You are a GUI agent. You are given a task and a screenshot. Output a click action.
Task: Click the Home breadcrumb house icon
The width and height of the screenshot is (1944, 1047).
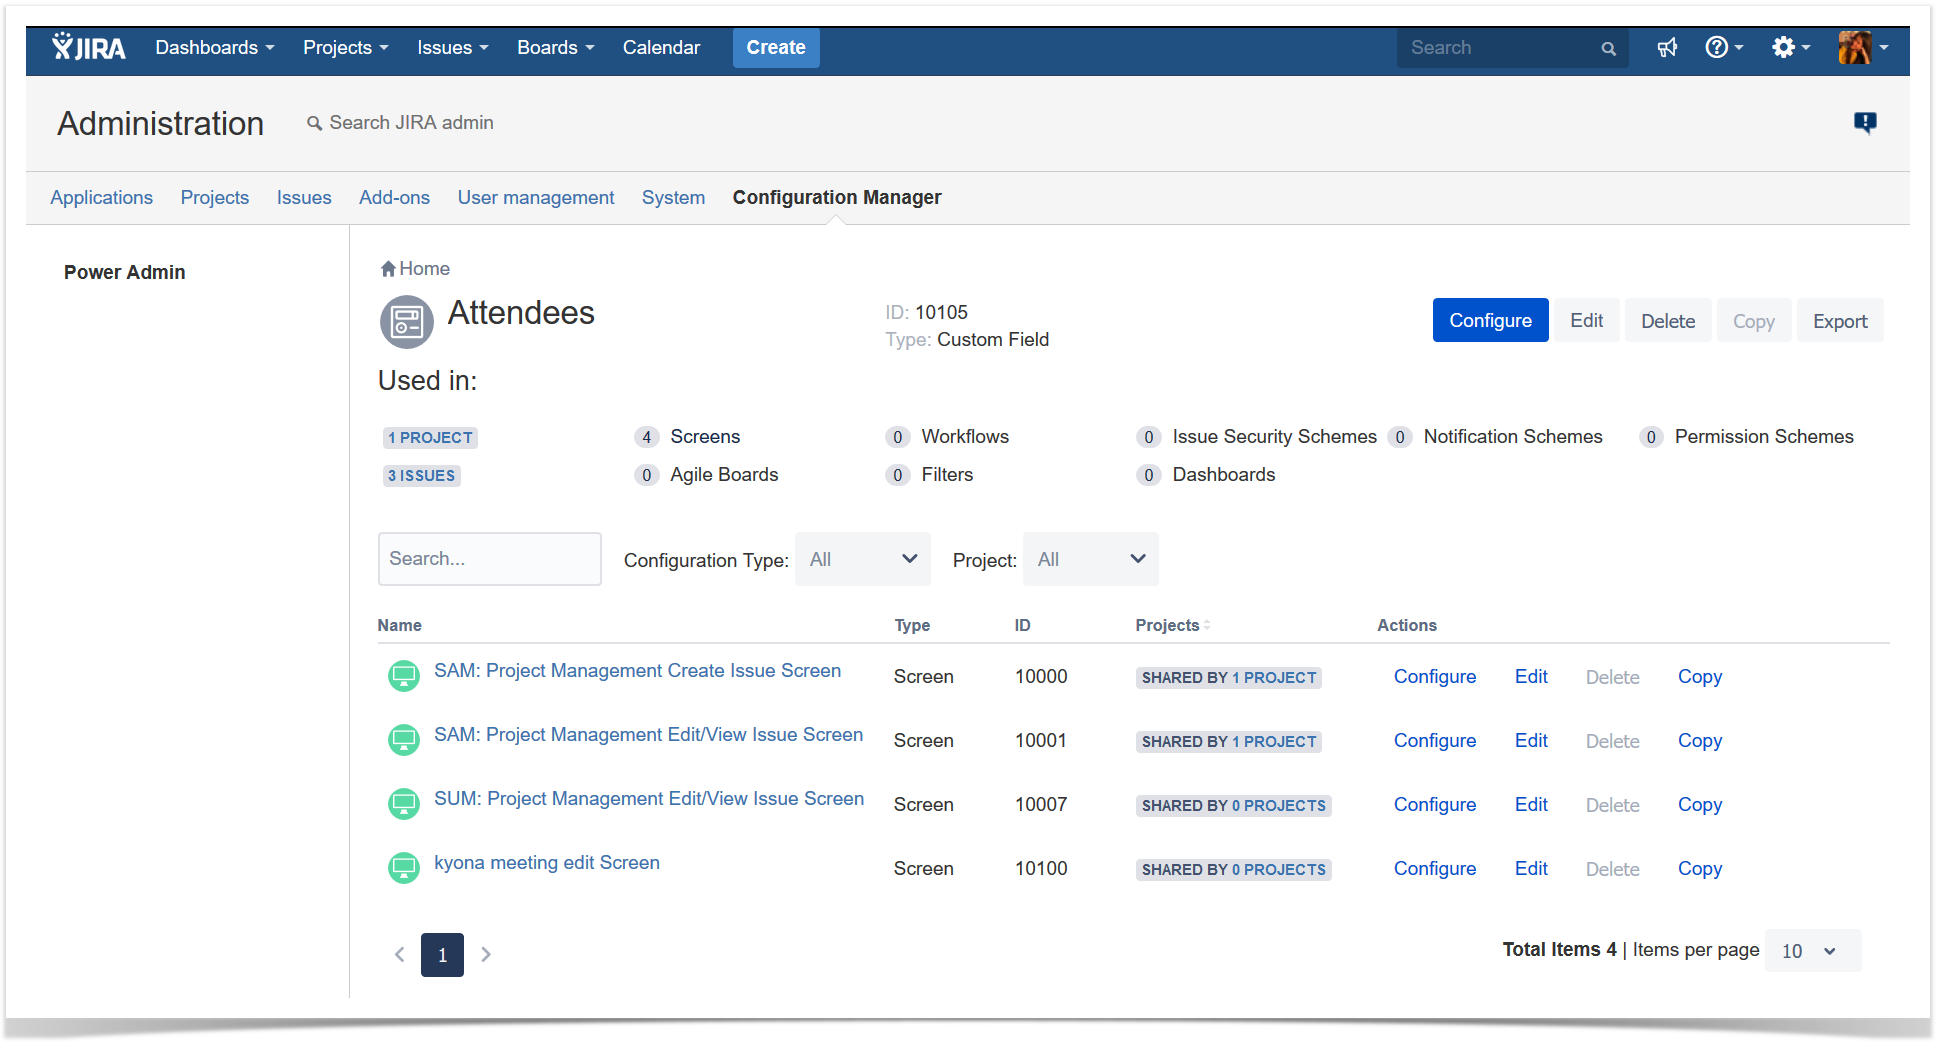click(x=388, y=268)
